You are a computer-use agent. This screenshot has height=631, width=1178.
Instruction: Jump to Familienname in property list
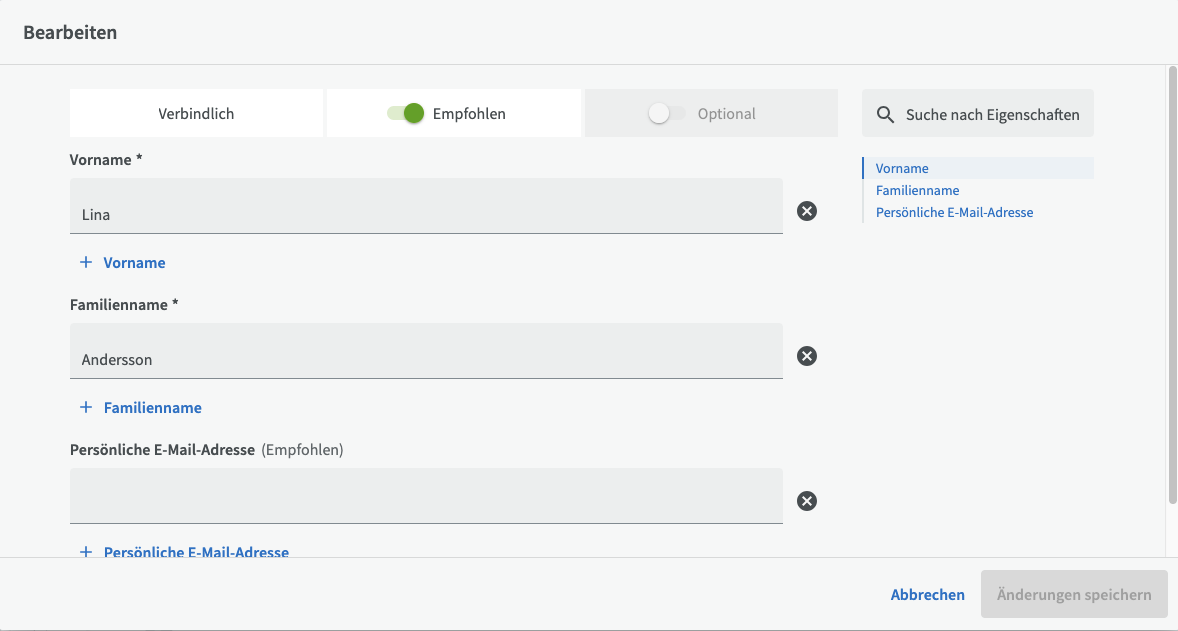point(917,191)
